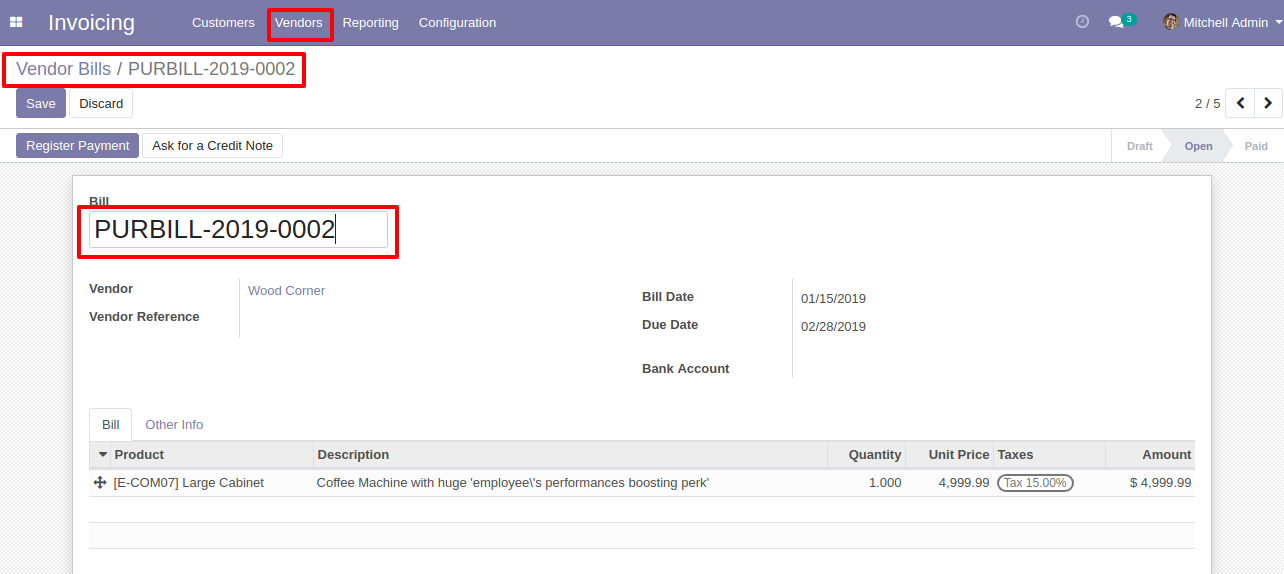Click Bill Date value 01/15/2019
This screenshot has height=574, width=1284.
833,299
